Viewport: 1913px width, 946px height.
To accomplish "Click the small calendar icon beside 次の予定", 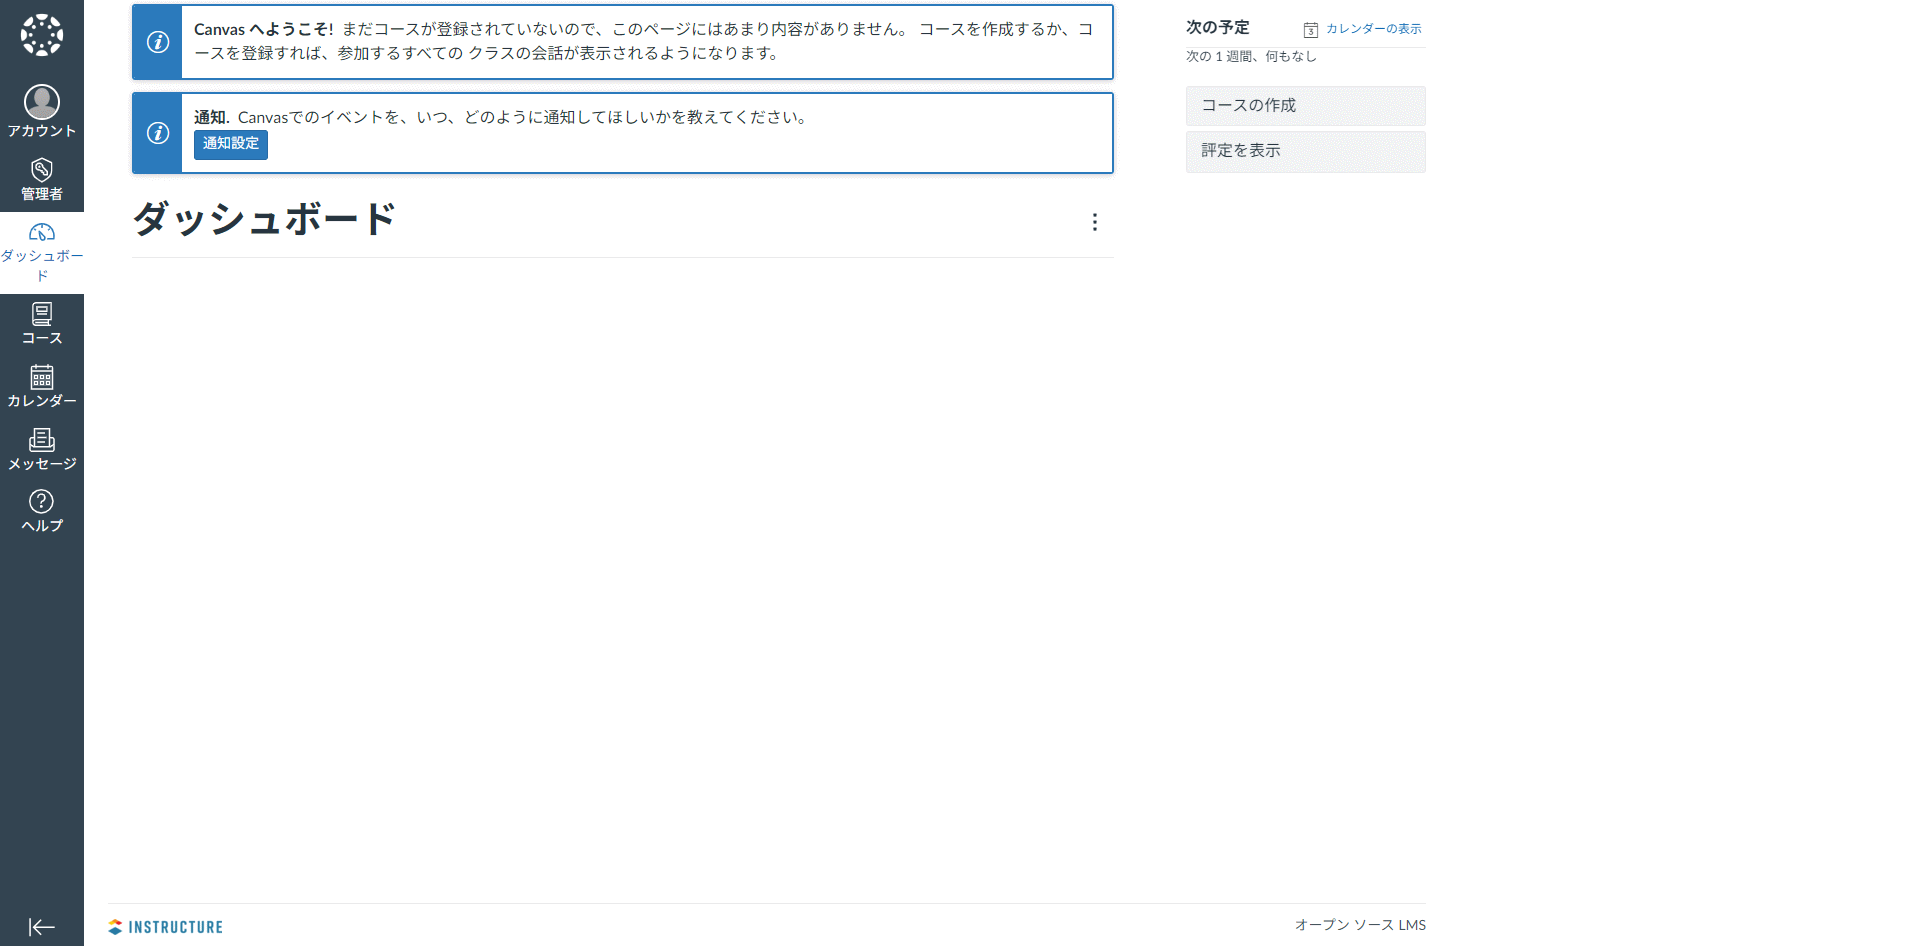I will point(1311,30).
